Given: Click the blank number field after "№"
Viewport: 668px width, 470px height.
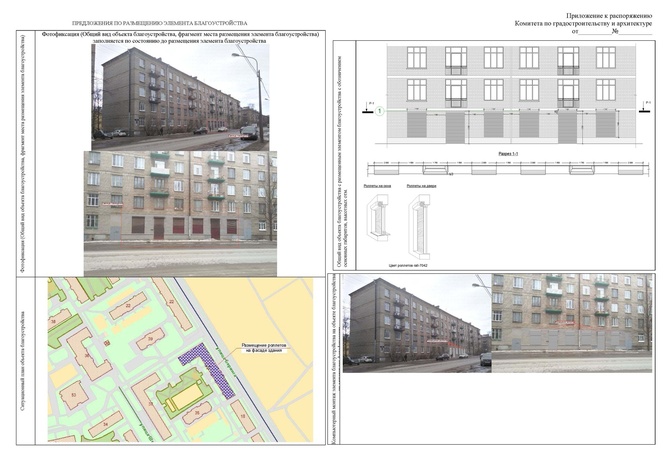Looking at the screenshot, I should click(x=635, y=32).
